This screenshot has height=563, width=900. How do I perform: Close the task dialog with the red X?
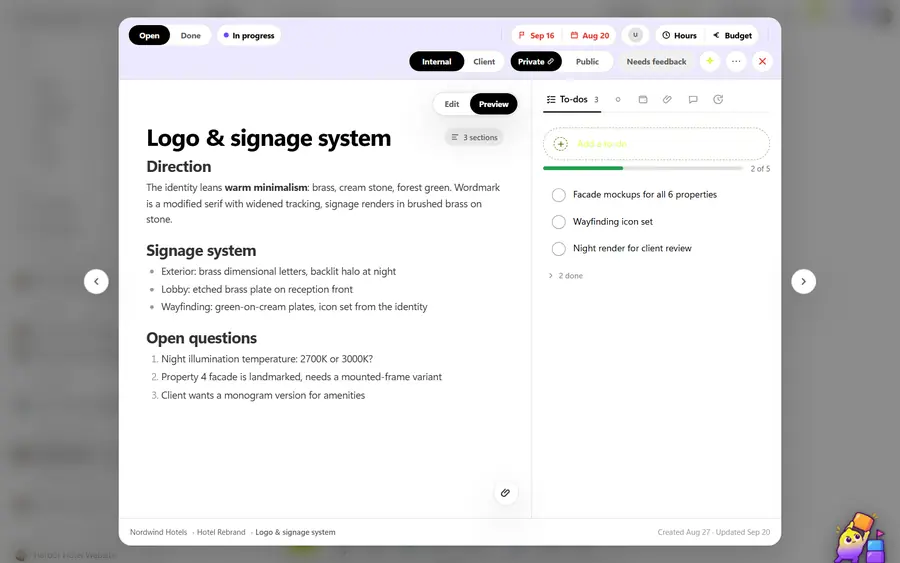coord(762,61)
